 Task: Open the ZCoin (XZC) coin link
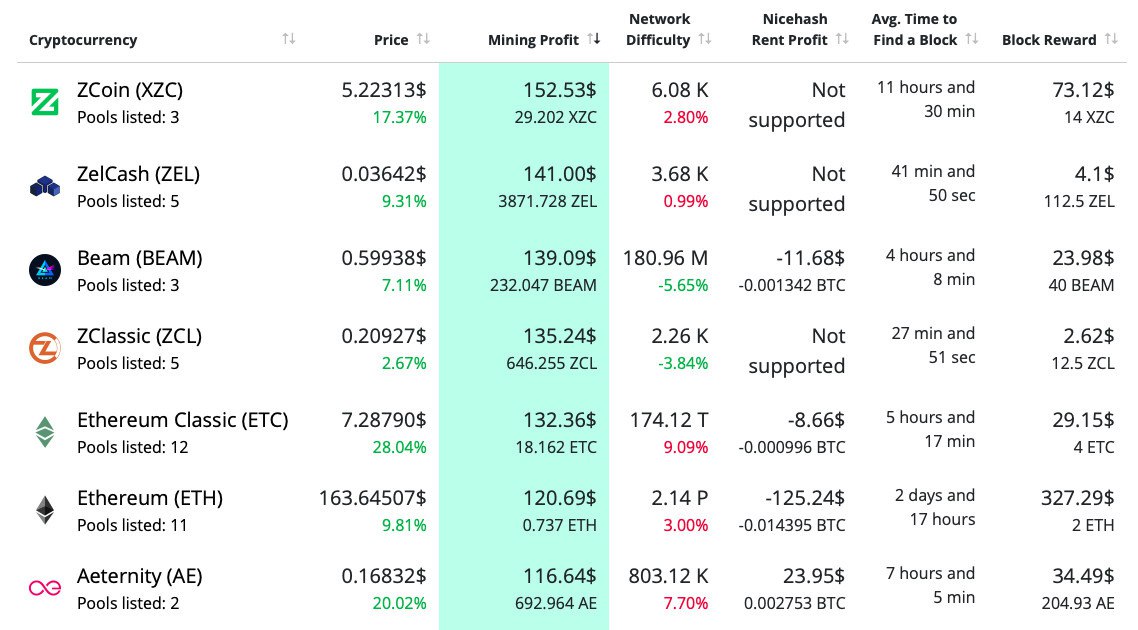coord(130,90)
